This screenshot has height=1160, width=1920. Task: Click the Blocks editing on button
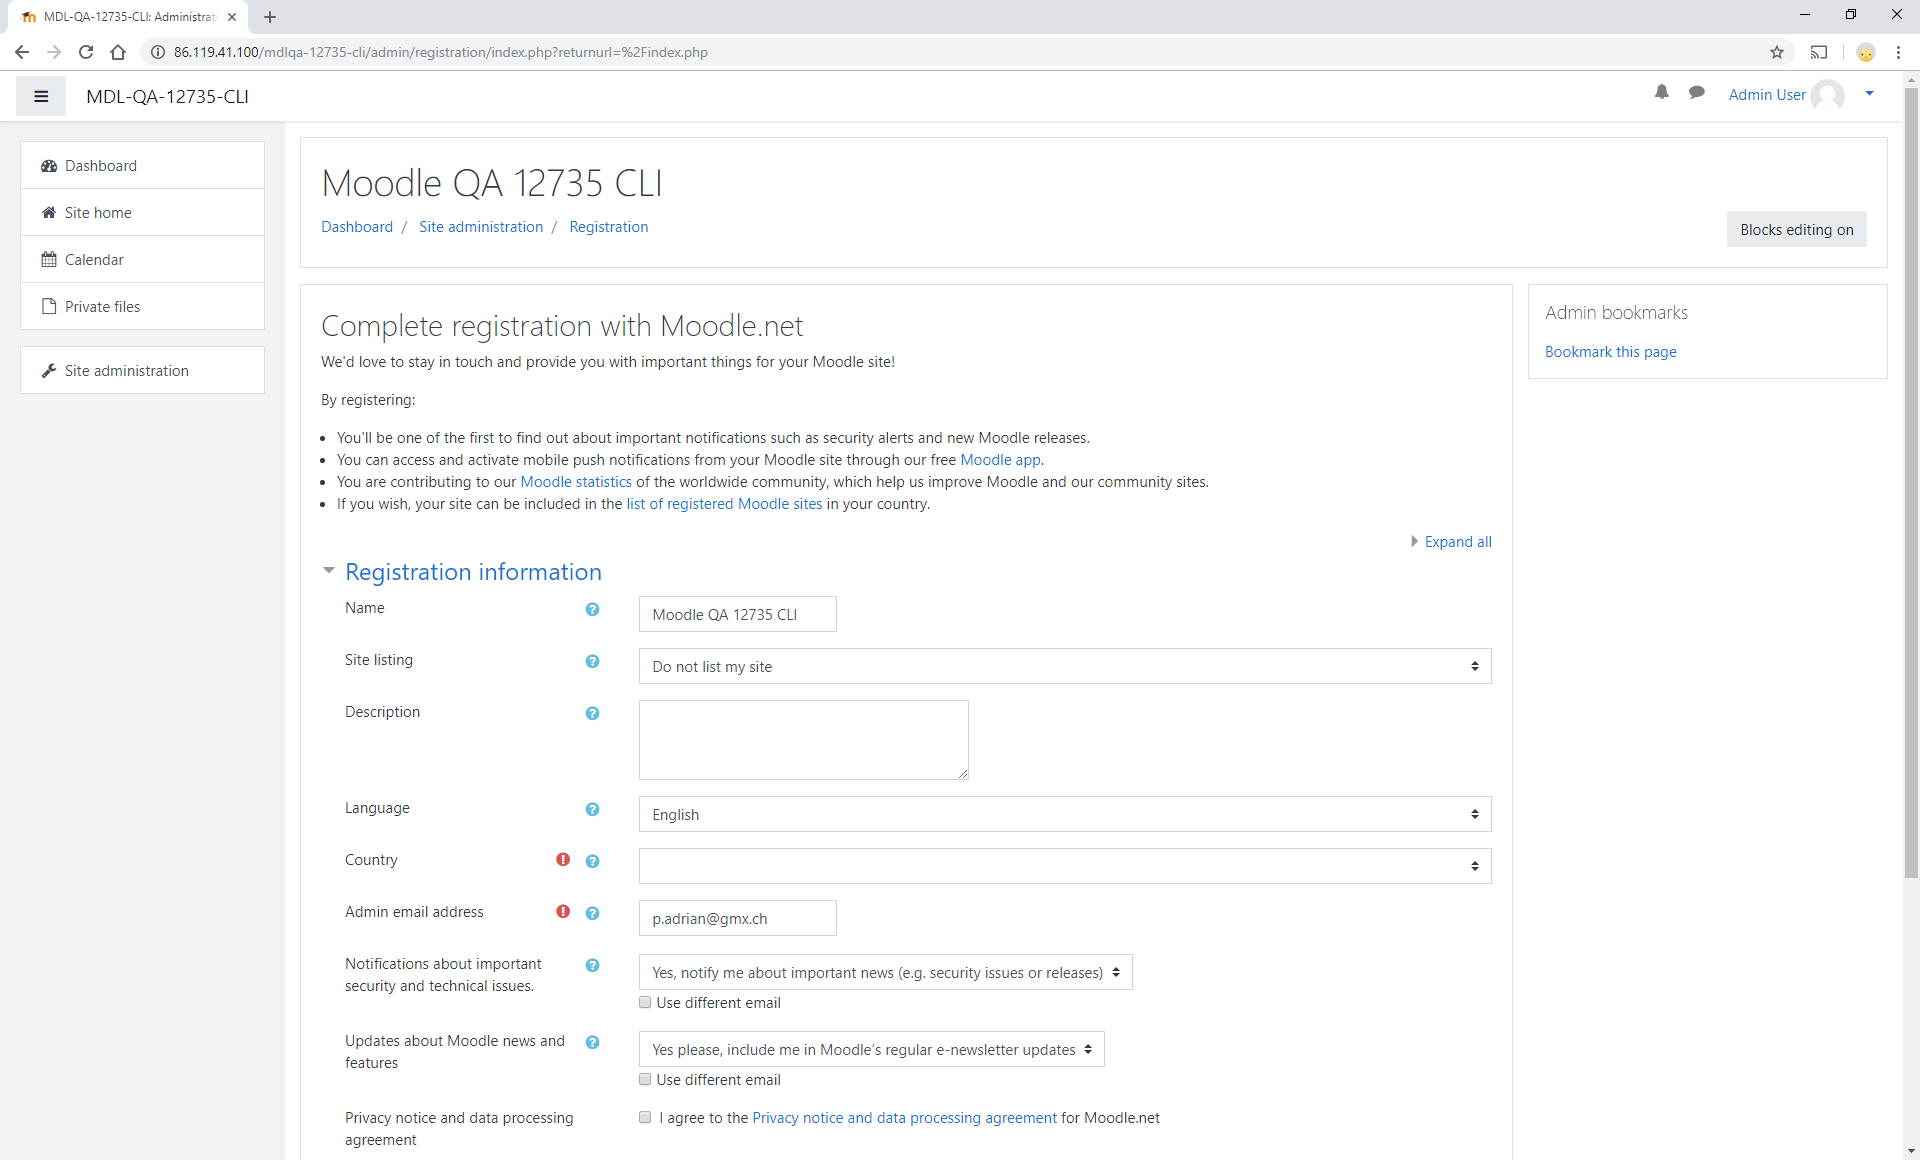(1796, 229)
